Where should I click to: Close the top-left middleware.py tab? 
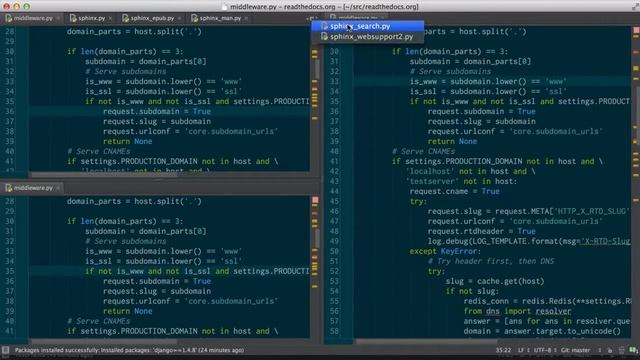(58, 18)
